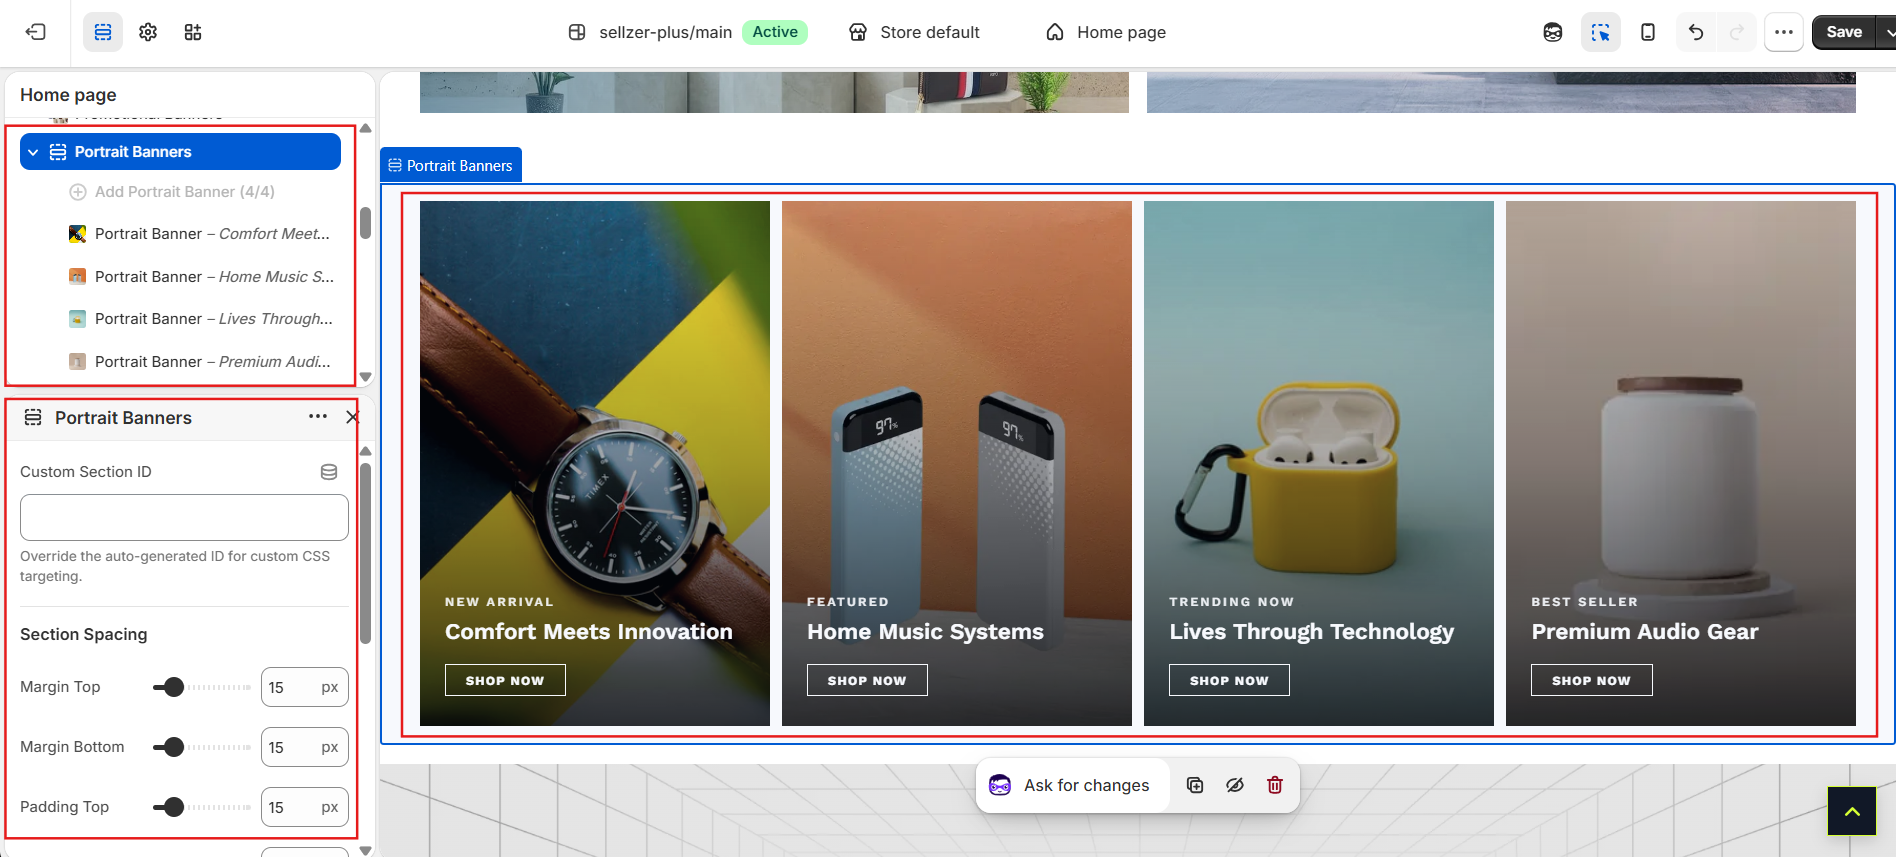Click the Save button
The width and height of the screenshot is (1896, 857).
tap(1844, 32)
